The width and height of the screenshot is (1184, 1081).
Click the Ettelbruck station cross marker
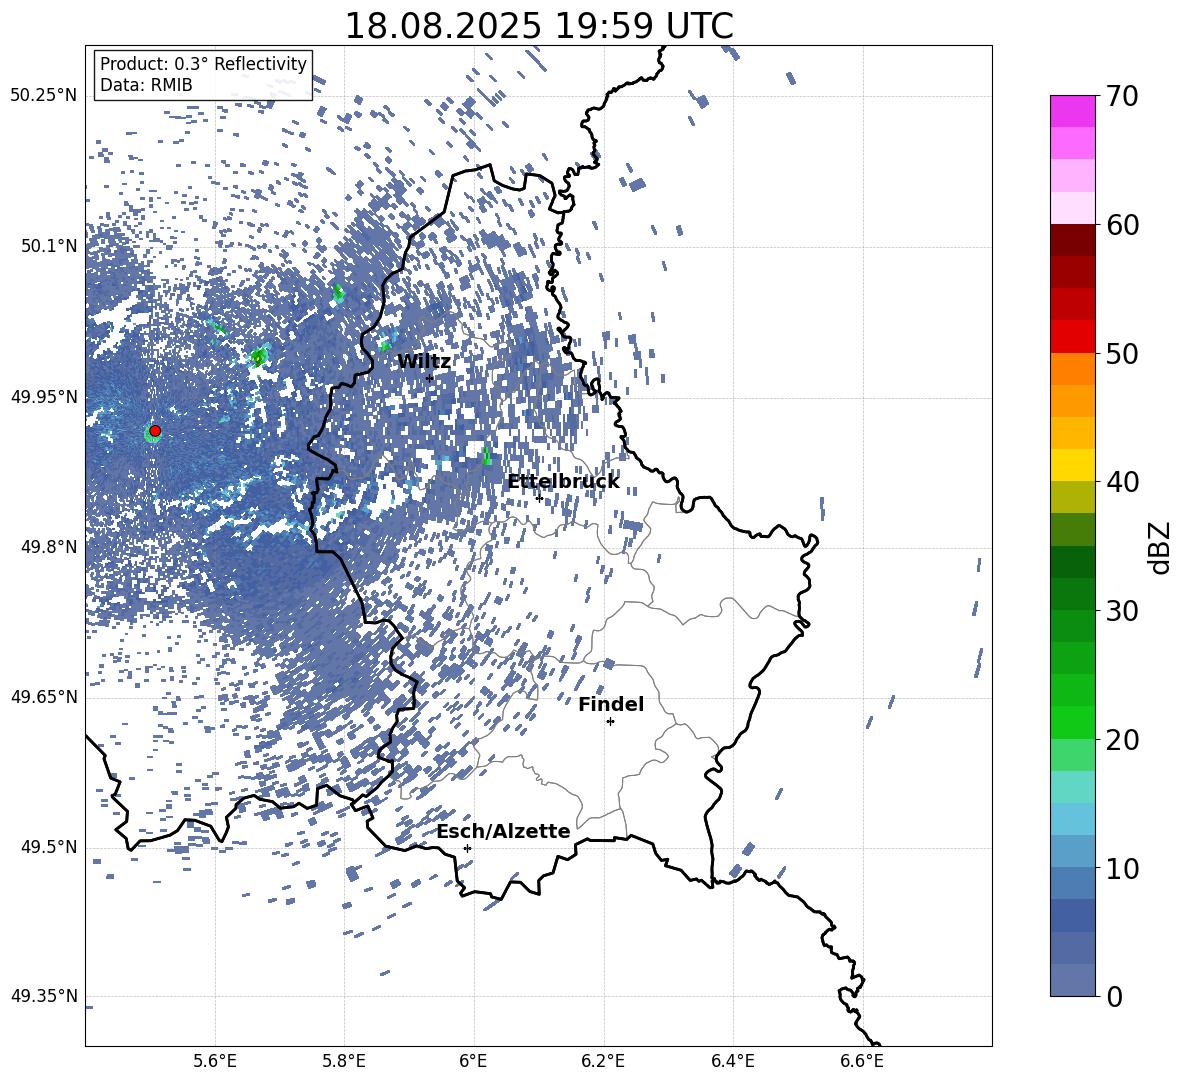pyautogui.click(x=539, y=497)
